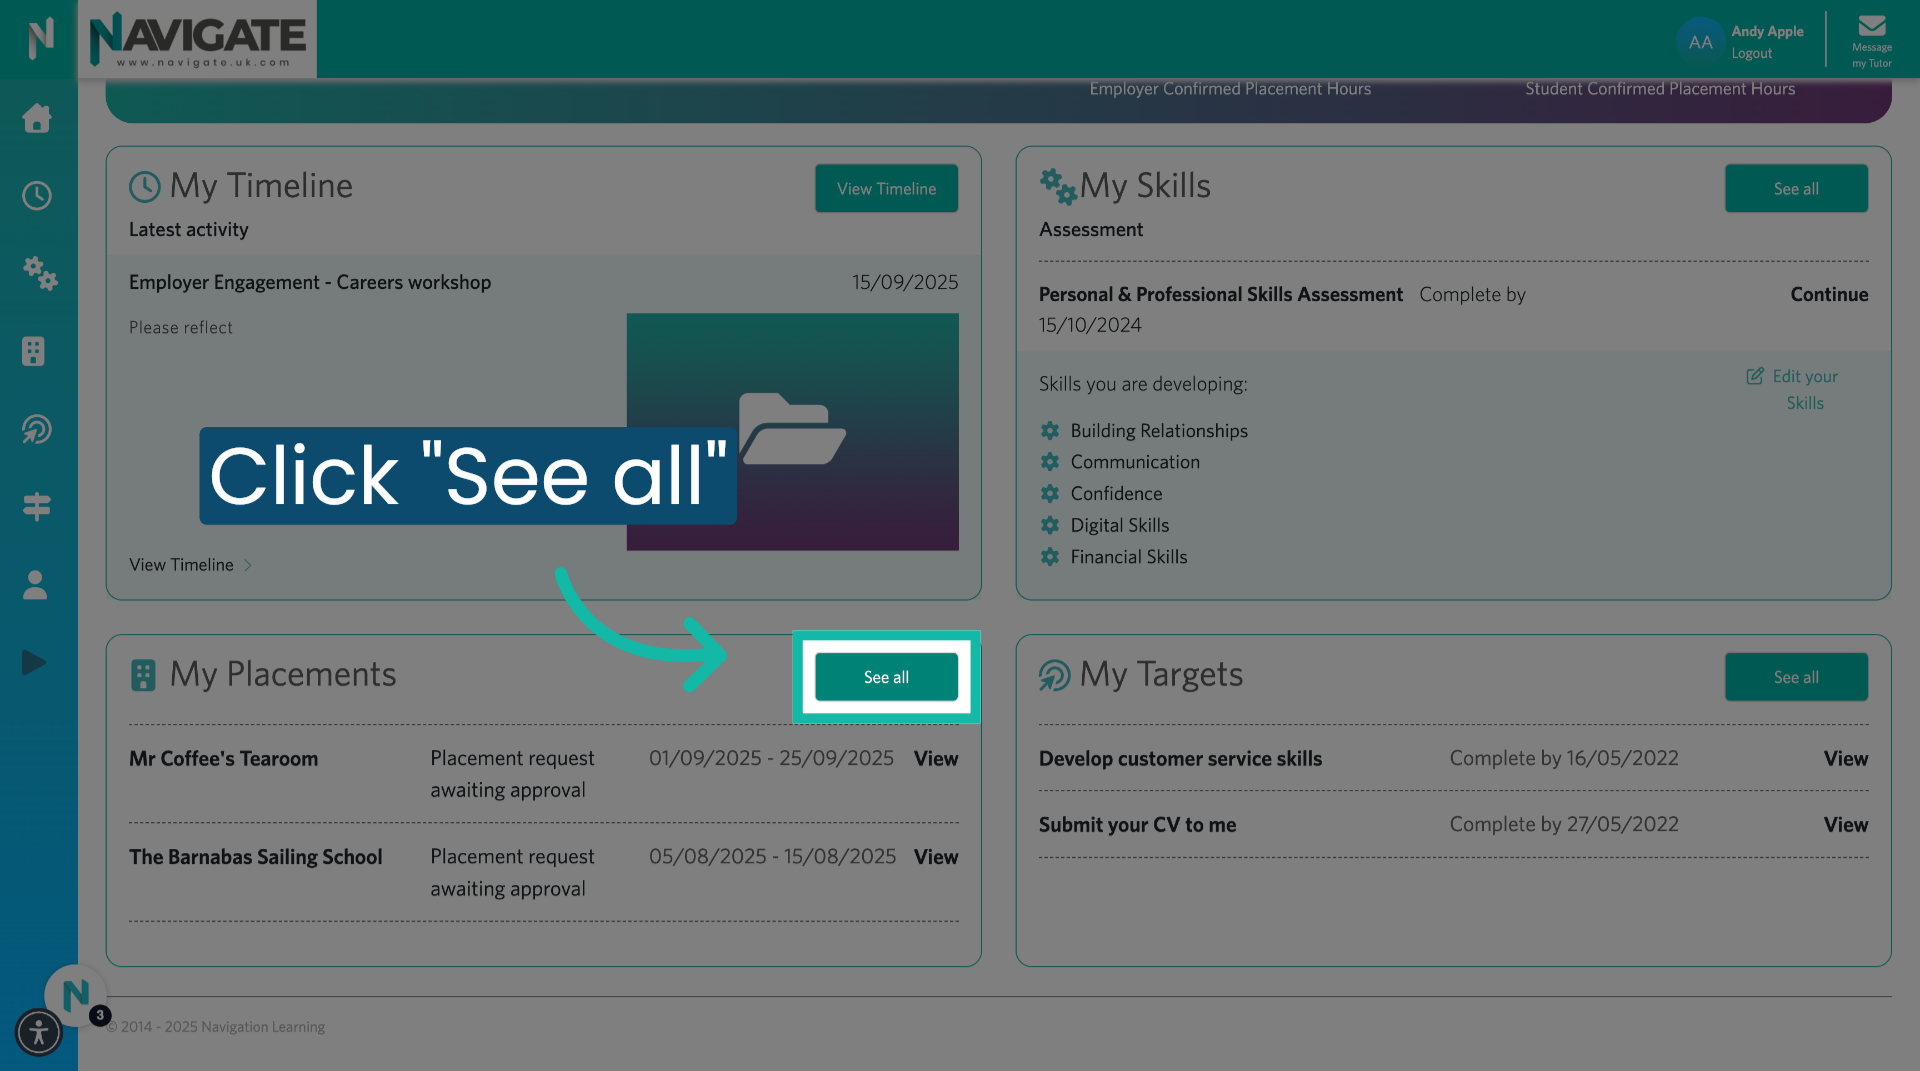Image resolution: width=1920 pixels, height=1071 pixels.
Task: Open the play video icon in sidebar
Action: (x=34, y=662)
